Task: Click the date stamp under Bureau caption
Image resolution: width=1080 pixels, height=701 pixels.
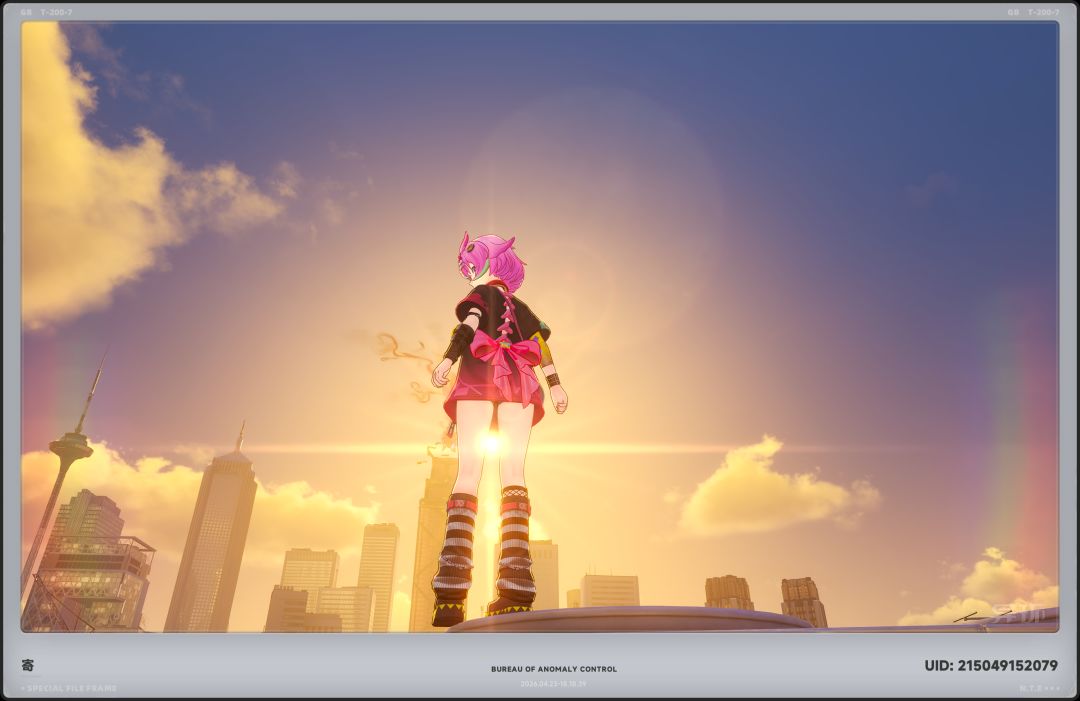Action: click(x=553, y=684)
